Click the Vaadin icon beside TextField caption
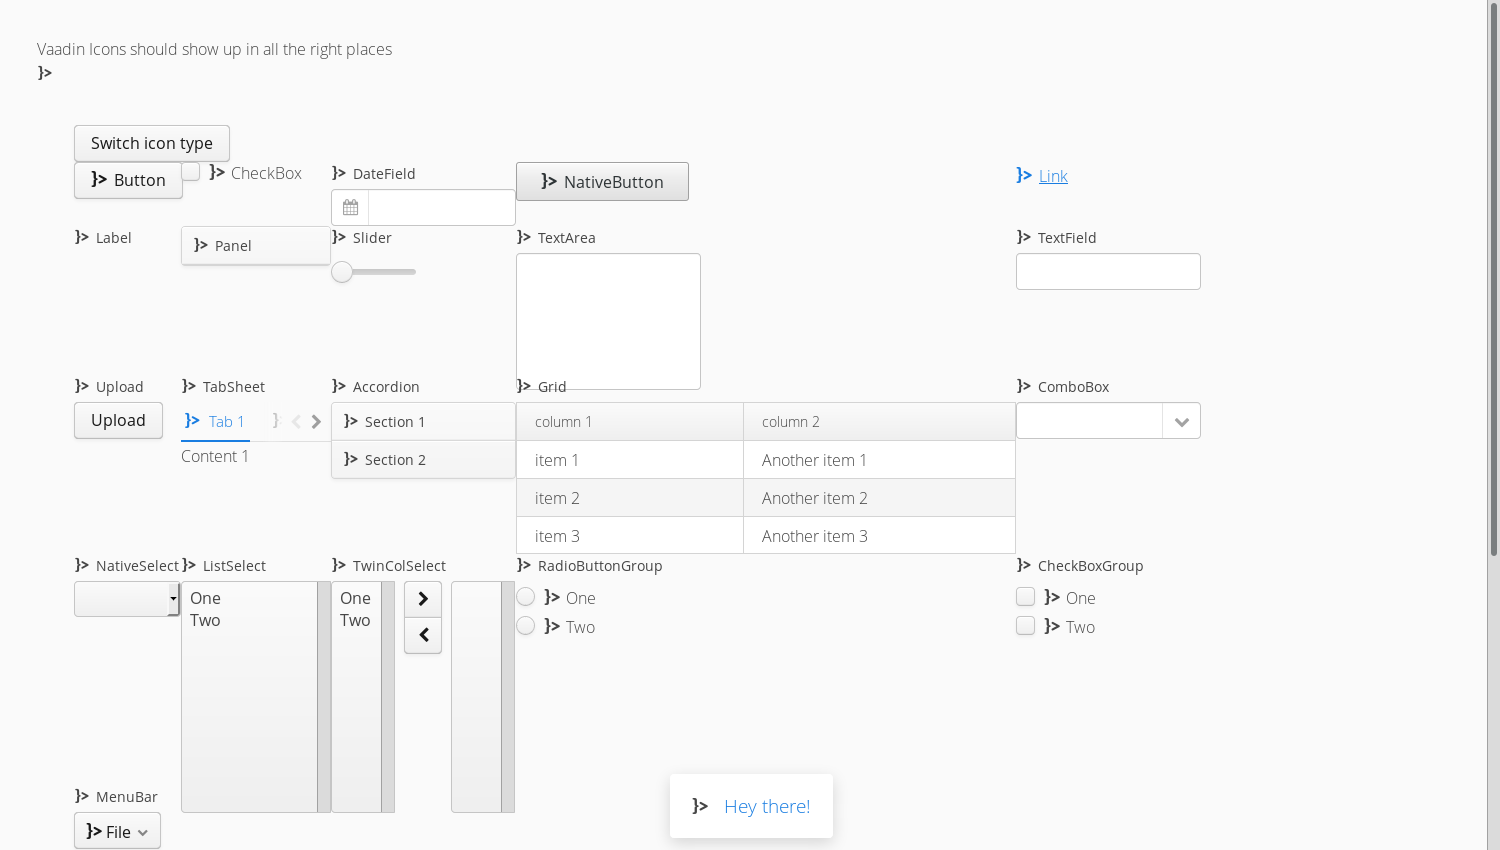The width and height of the screenshot is (1500, 850). point(1024,237)
